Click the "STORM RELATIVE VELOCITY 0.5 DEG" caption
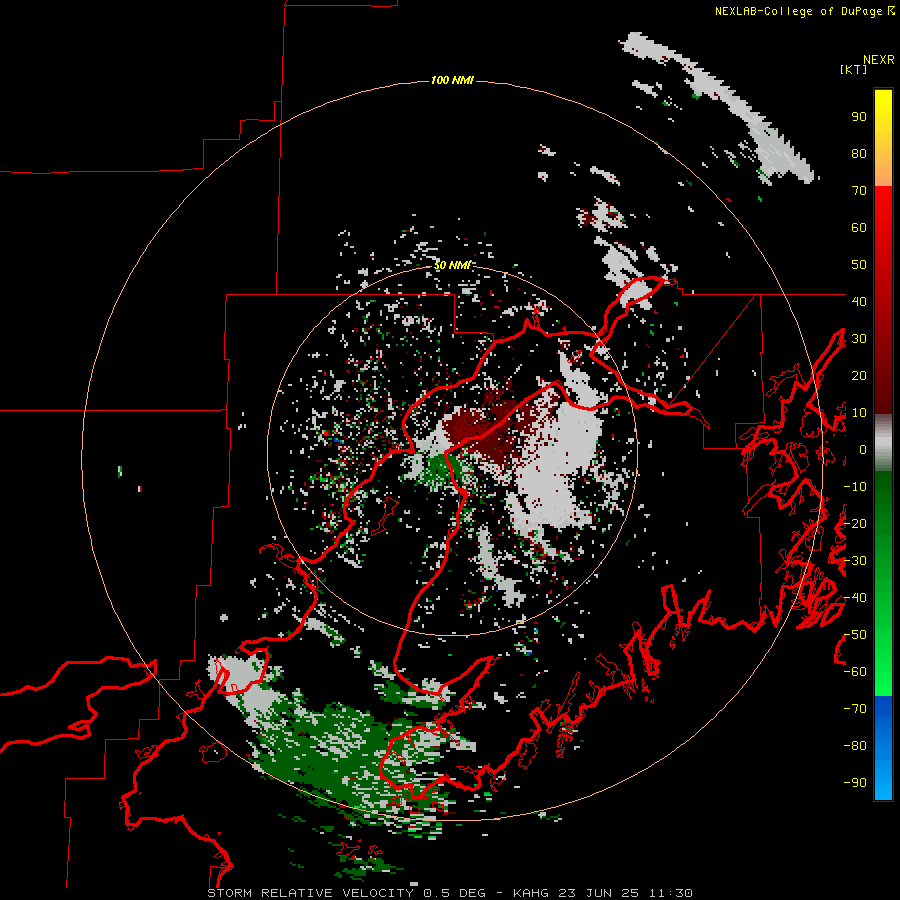 click(x=346, y=893)
